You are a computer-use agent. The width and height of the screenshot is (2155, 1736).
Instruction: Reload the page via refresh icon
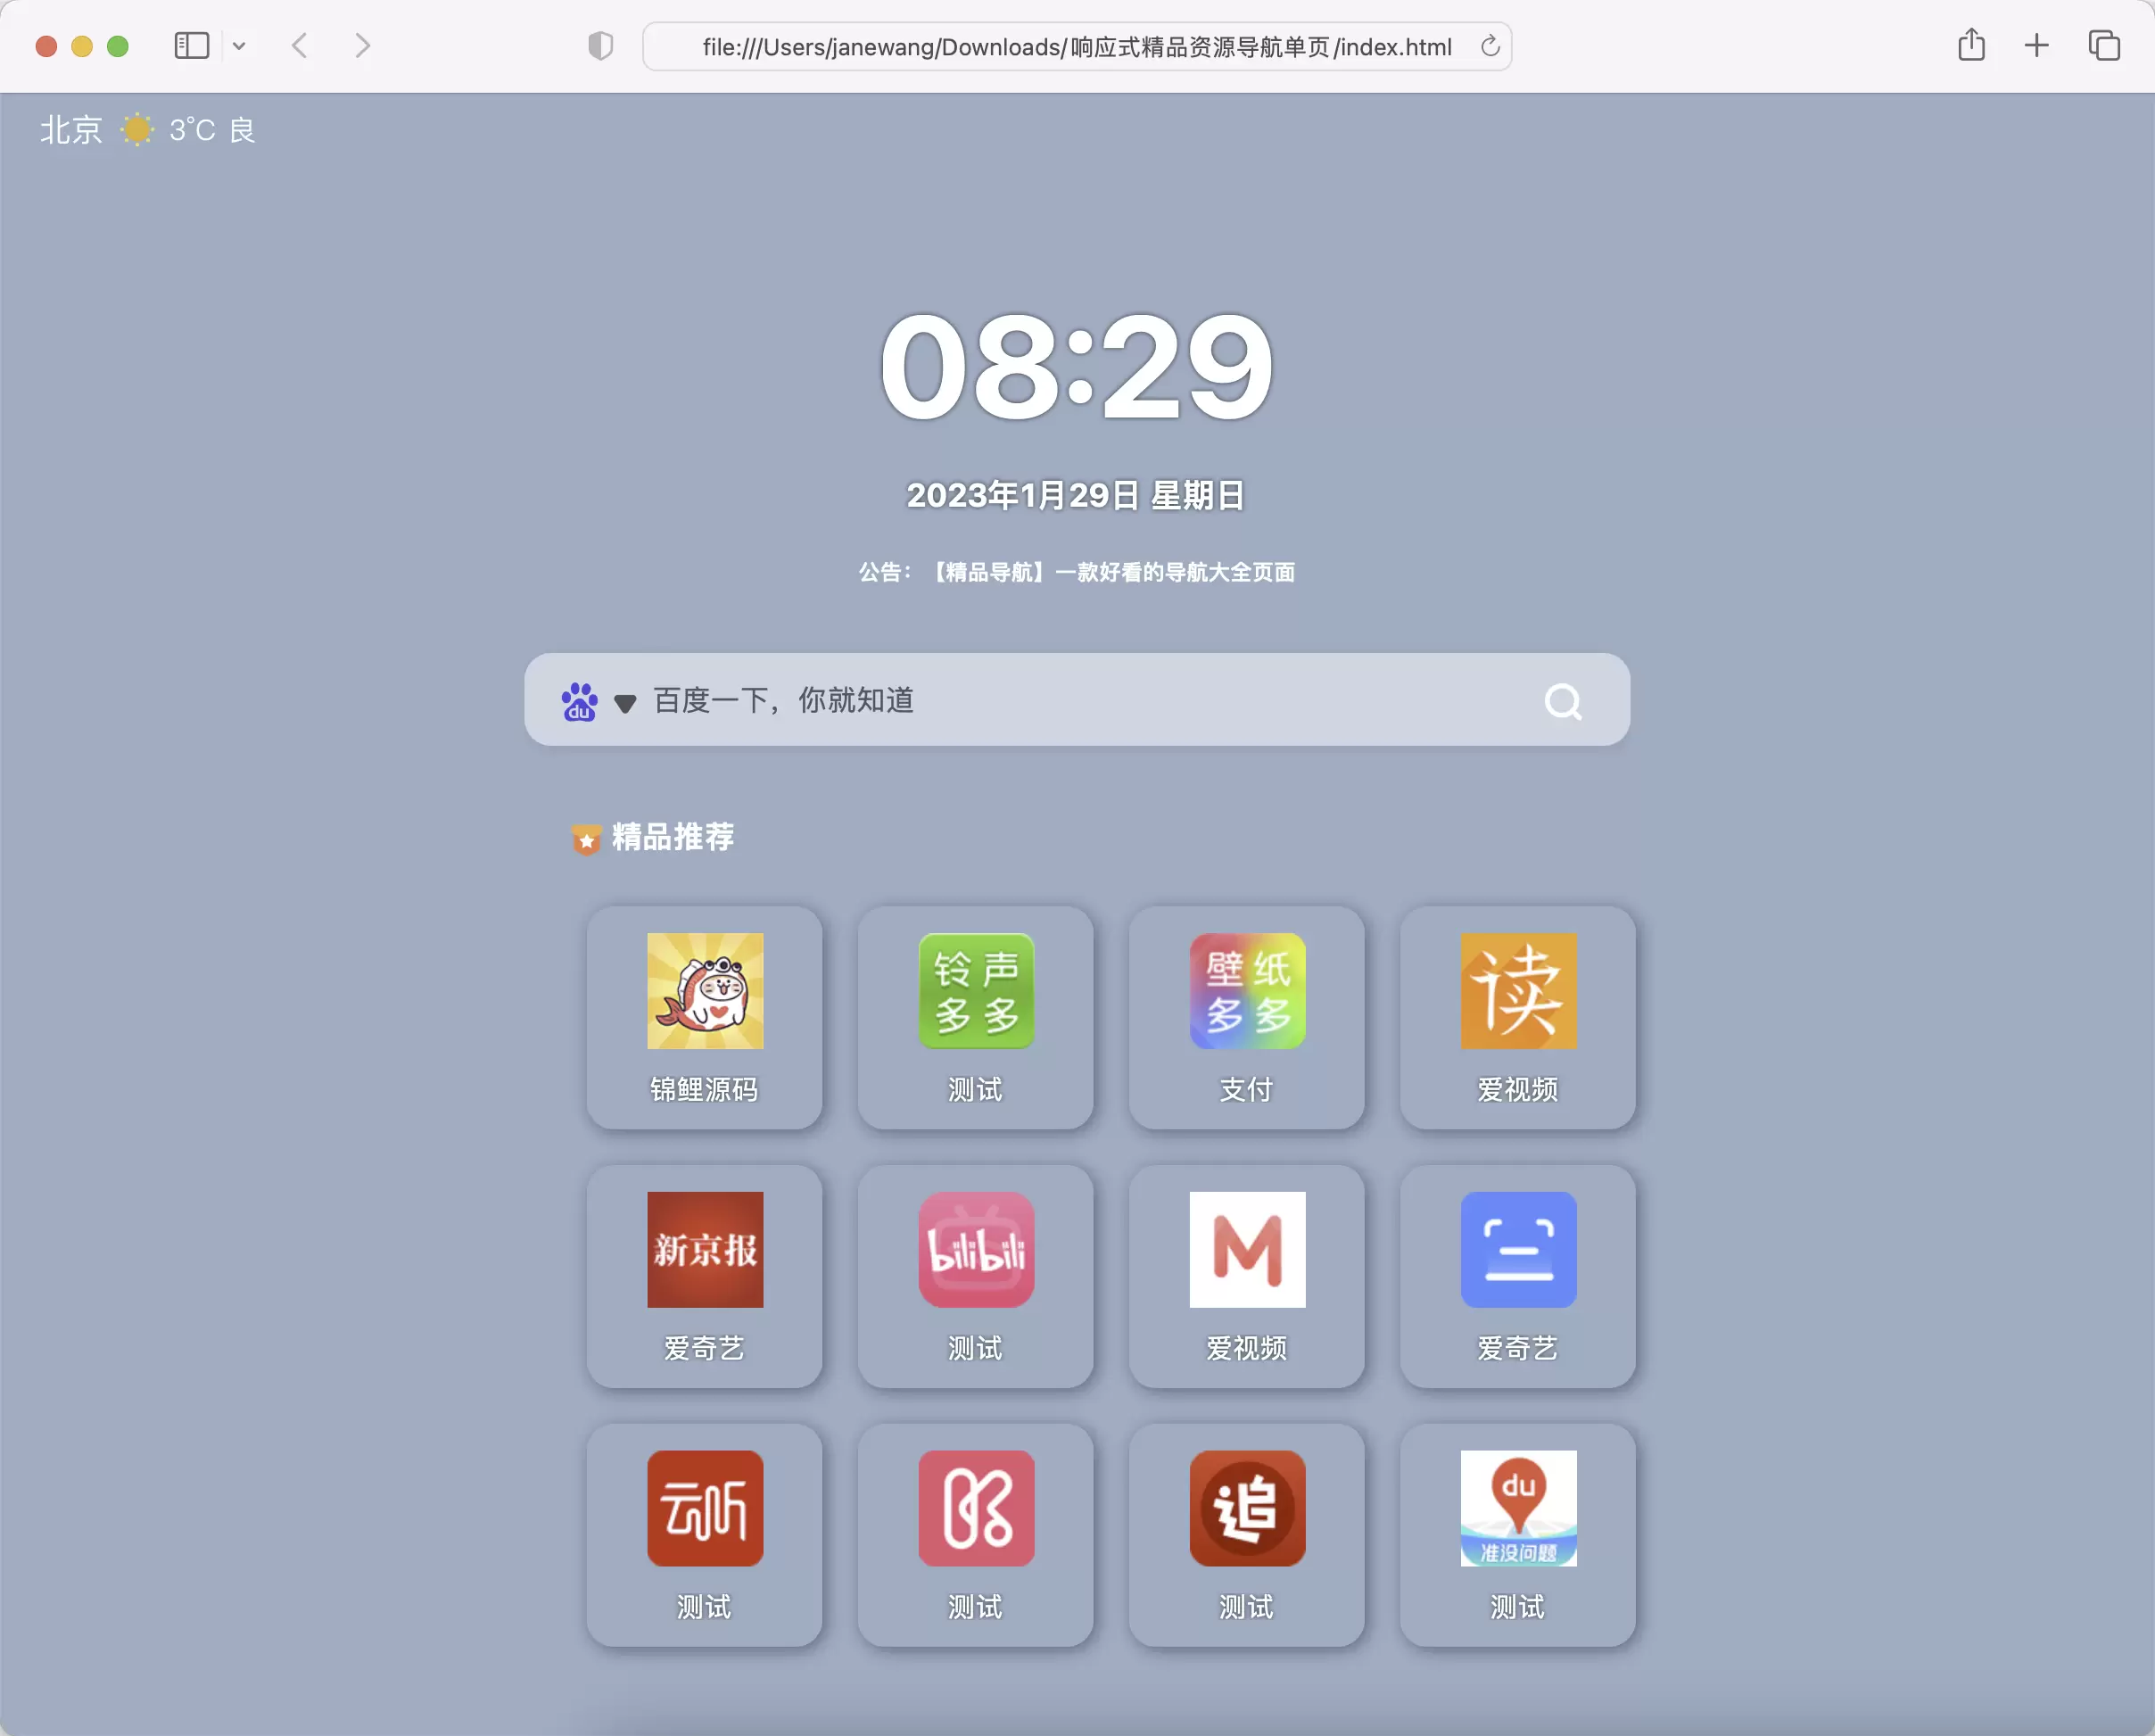pyautogui.click(x=1490, y=46)
